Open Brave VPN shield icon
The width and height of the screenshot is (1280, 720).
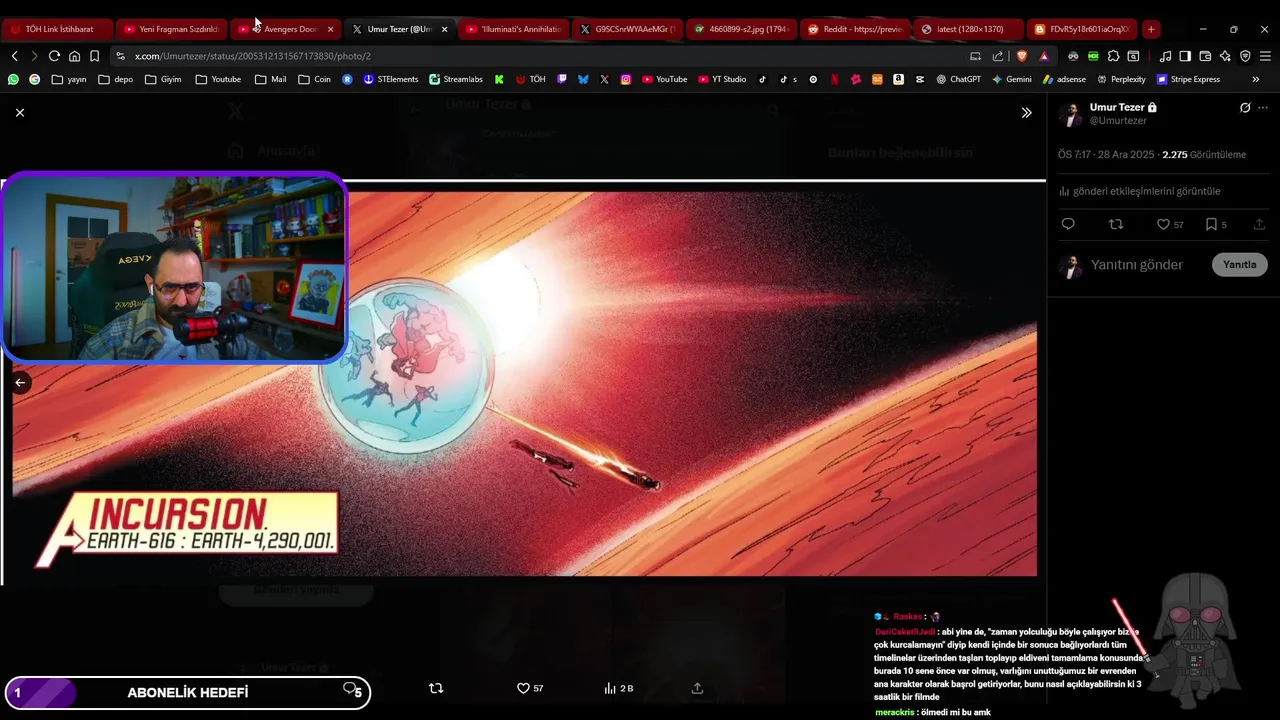1245,56
